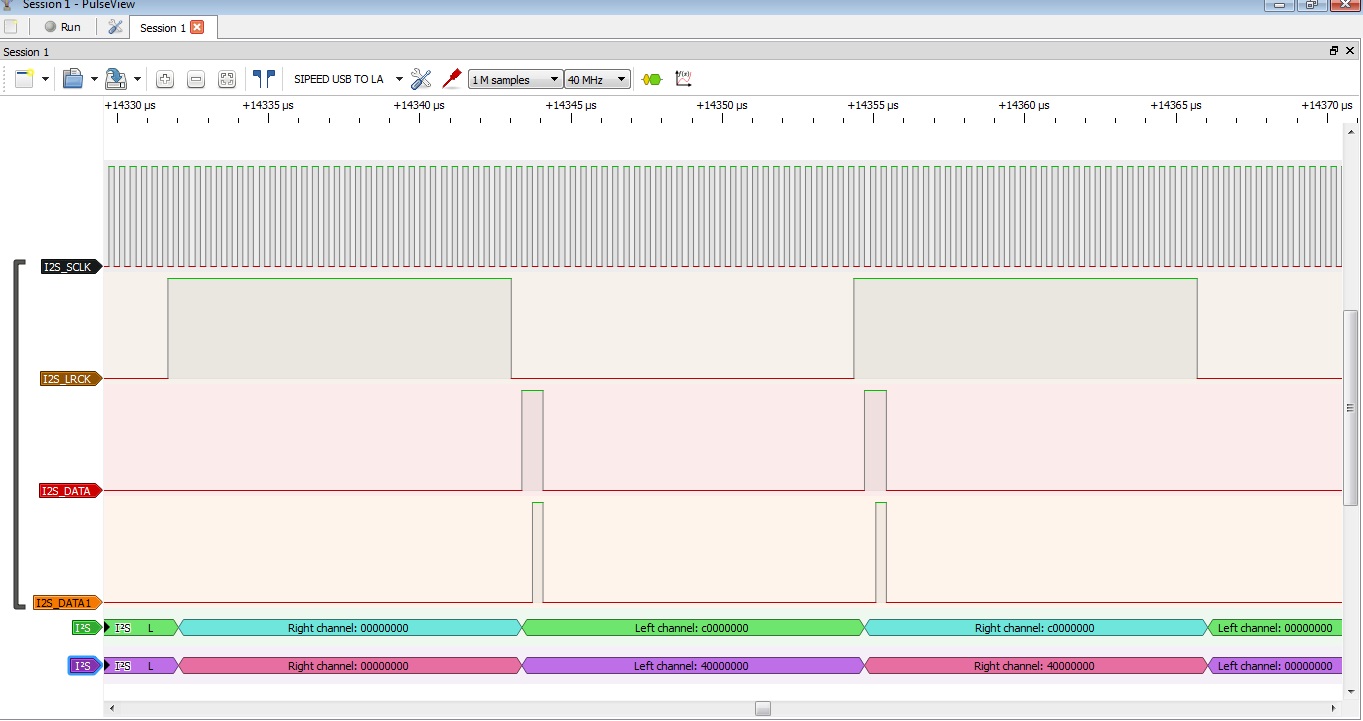The width and height of the screenshot is (1363, 721).
Task: Zoom out of the waveform
Action: point(196,79)
